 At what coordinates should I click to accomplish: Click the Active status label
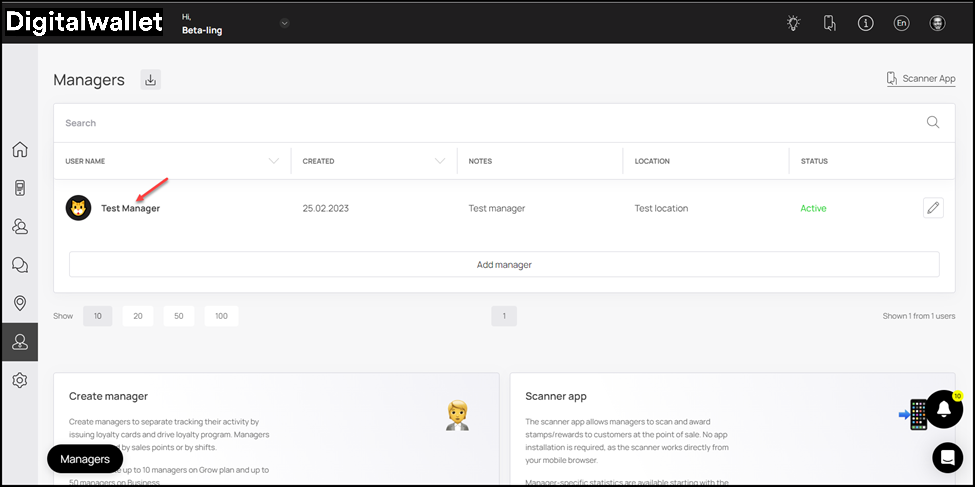tap(813, 208)
